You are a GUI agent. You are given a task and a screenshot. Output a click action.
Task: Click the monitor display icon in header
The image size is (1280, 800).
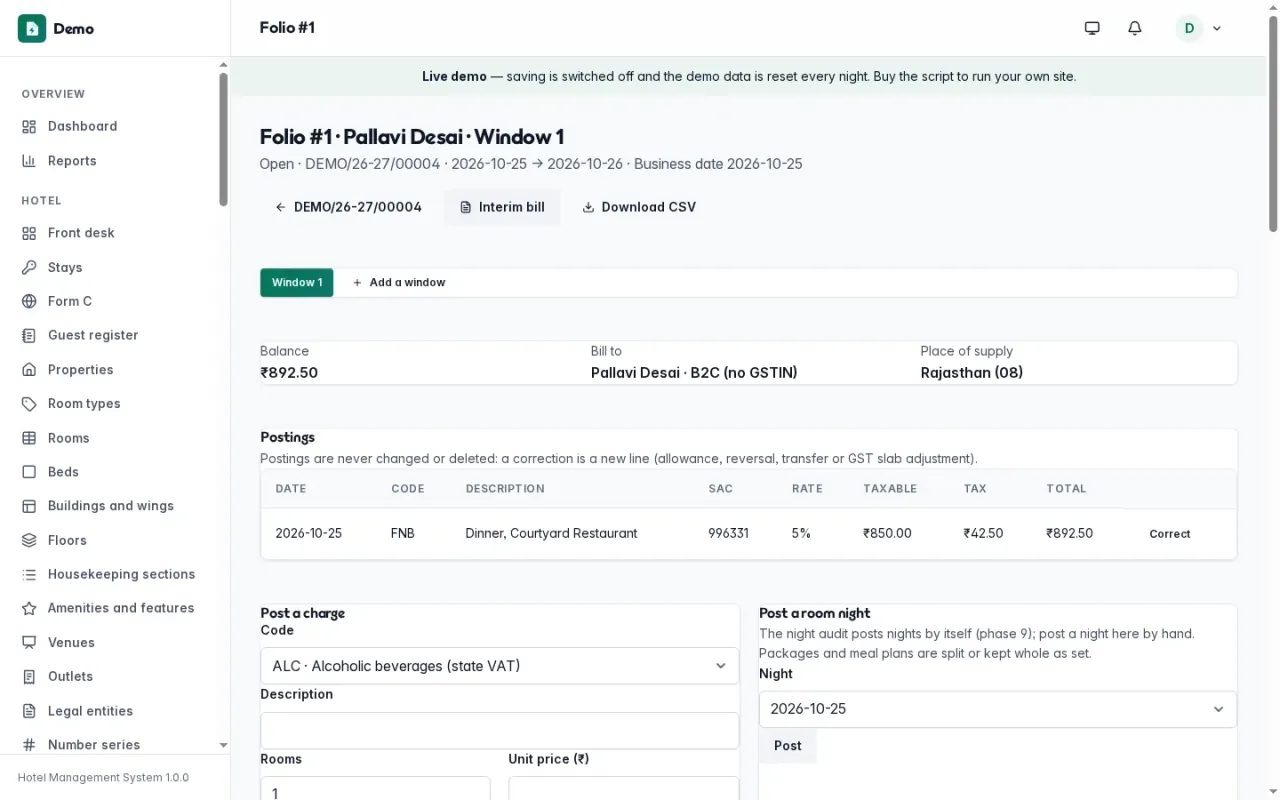(x=1092, y=28)
